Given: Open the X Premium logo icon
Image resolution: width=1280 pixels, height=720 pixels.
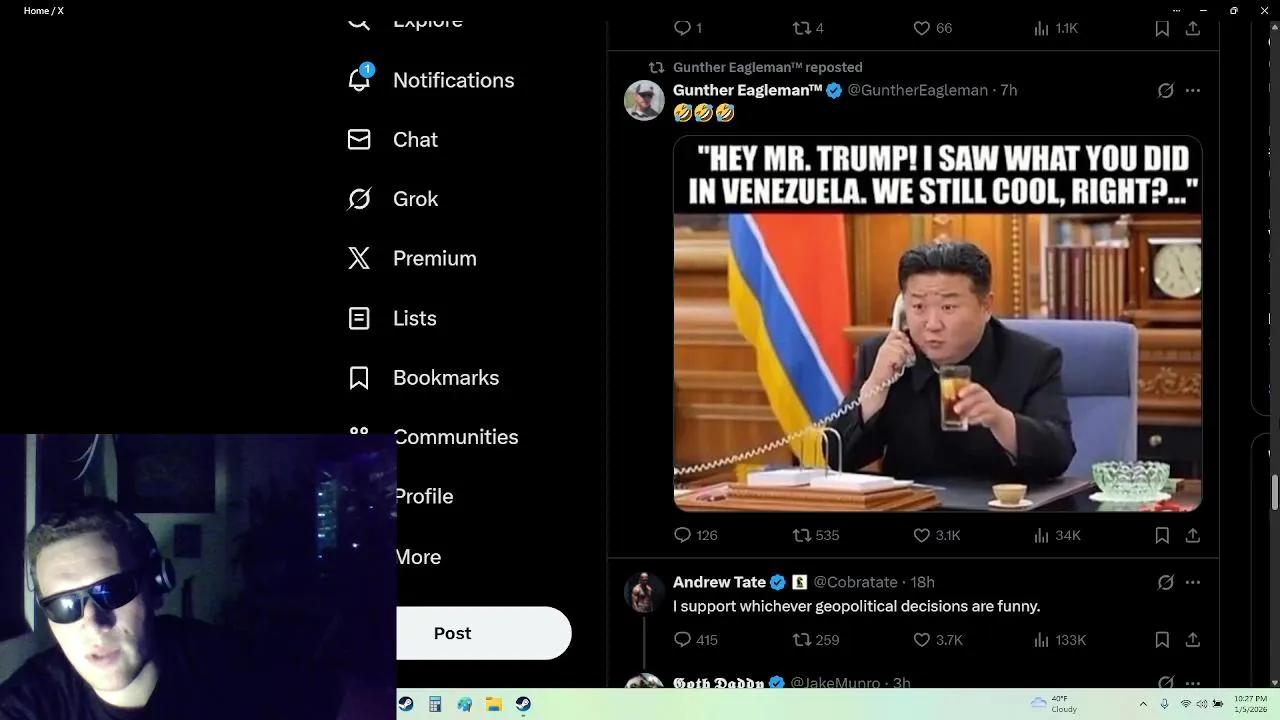Looking at the screenshot, I should pos(359,258).
